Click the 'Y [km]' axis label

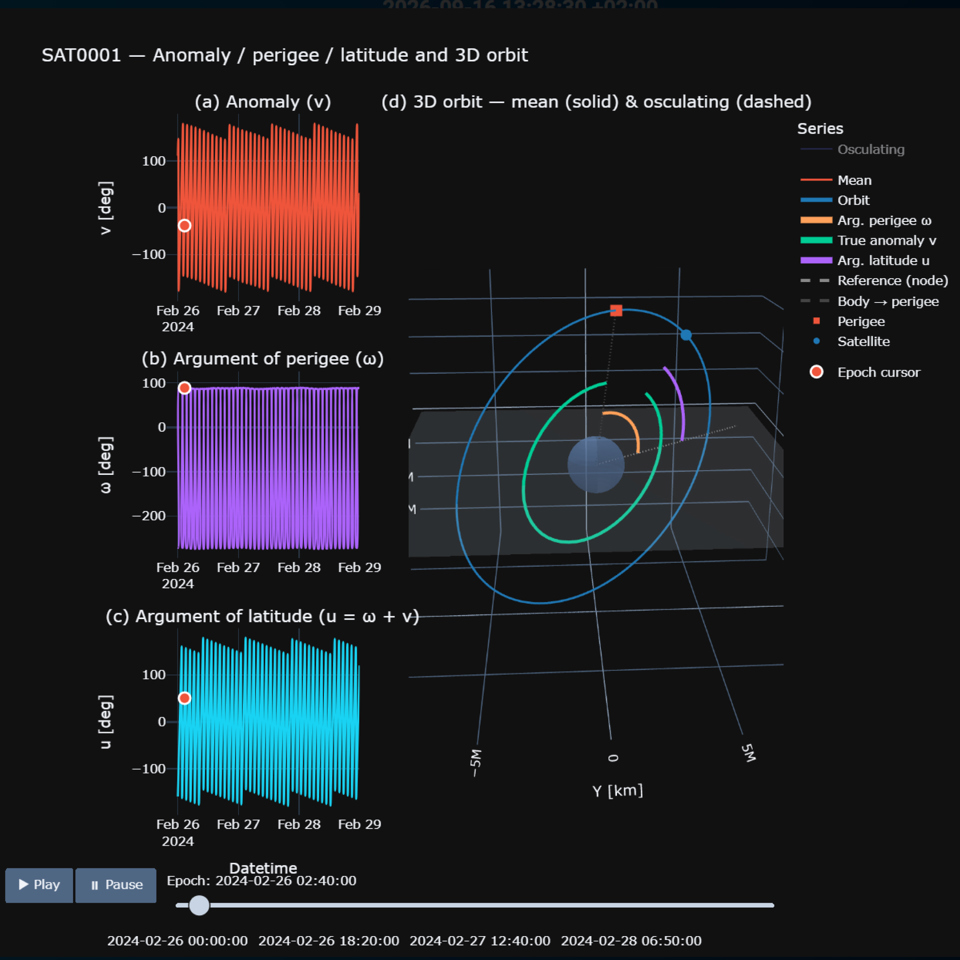point(618,790)
